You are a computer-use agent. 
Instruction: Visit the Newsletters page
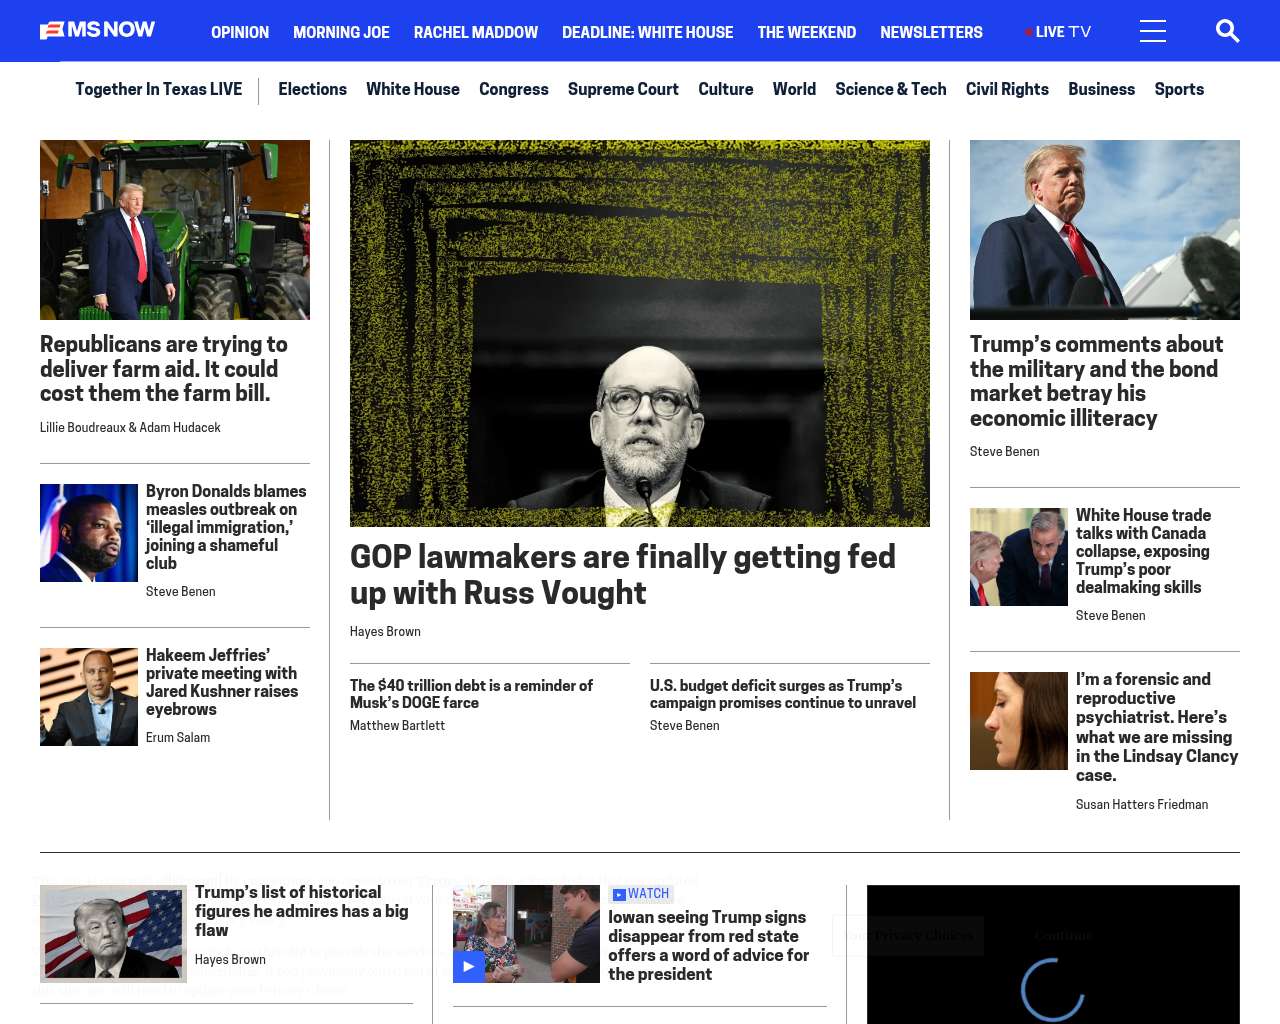tap(931, 32)
